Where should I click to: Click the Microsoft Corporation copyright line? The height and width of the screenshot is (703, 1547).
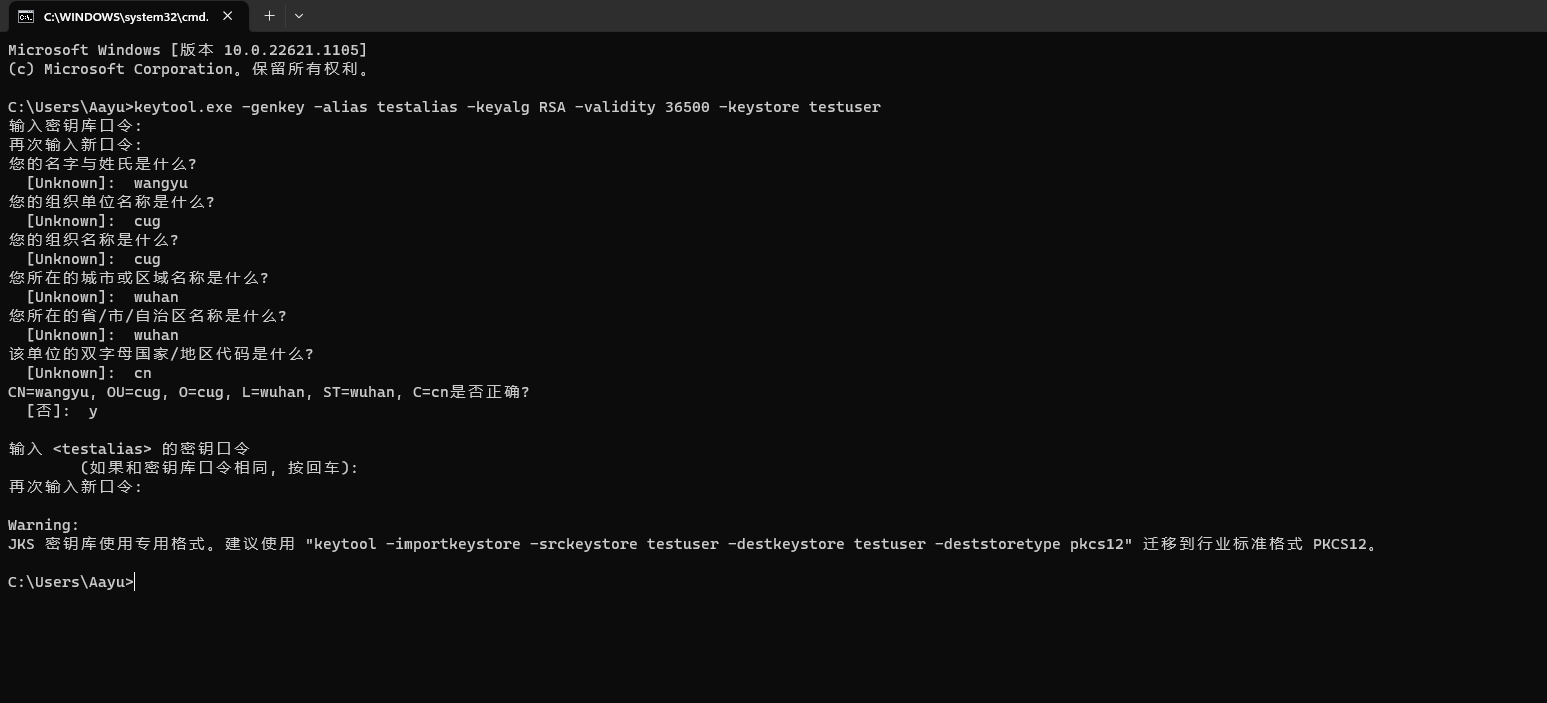[190, 69]
